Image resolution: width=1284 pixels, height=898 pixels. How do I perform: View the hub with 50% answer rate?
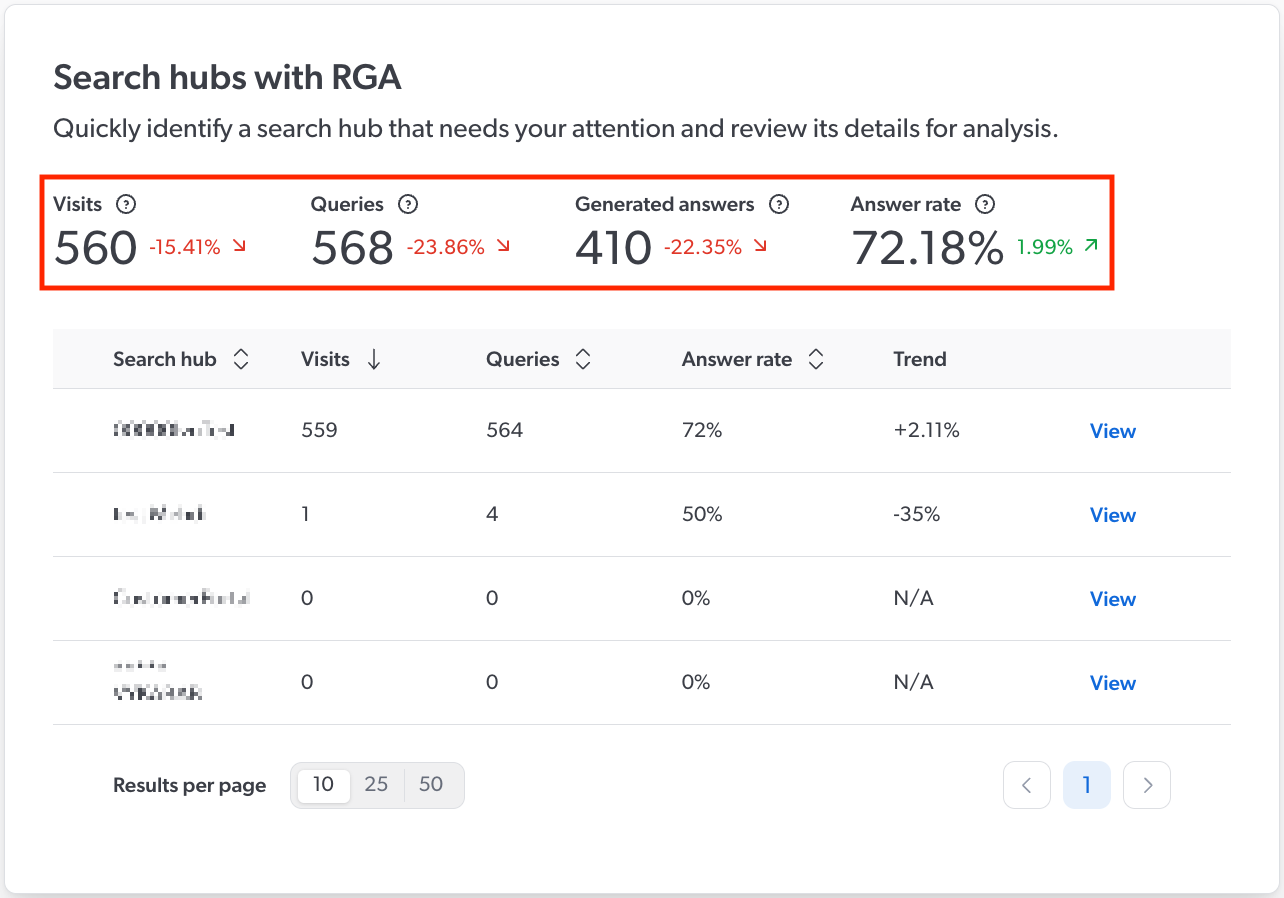[1112, 515]
